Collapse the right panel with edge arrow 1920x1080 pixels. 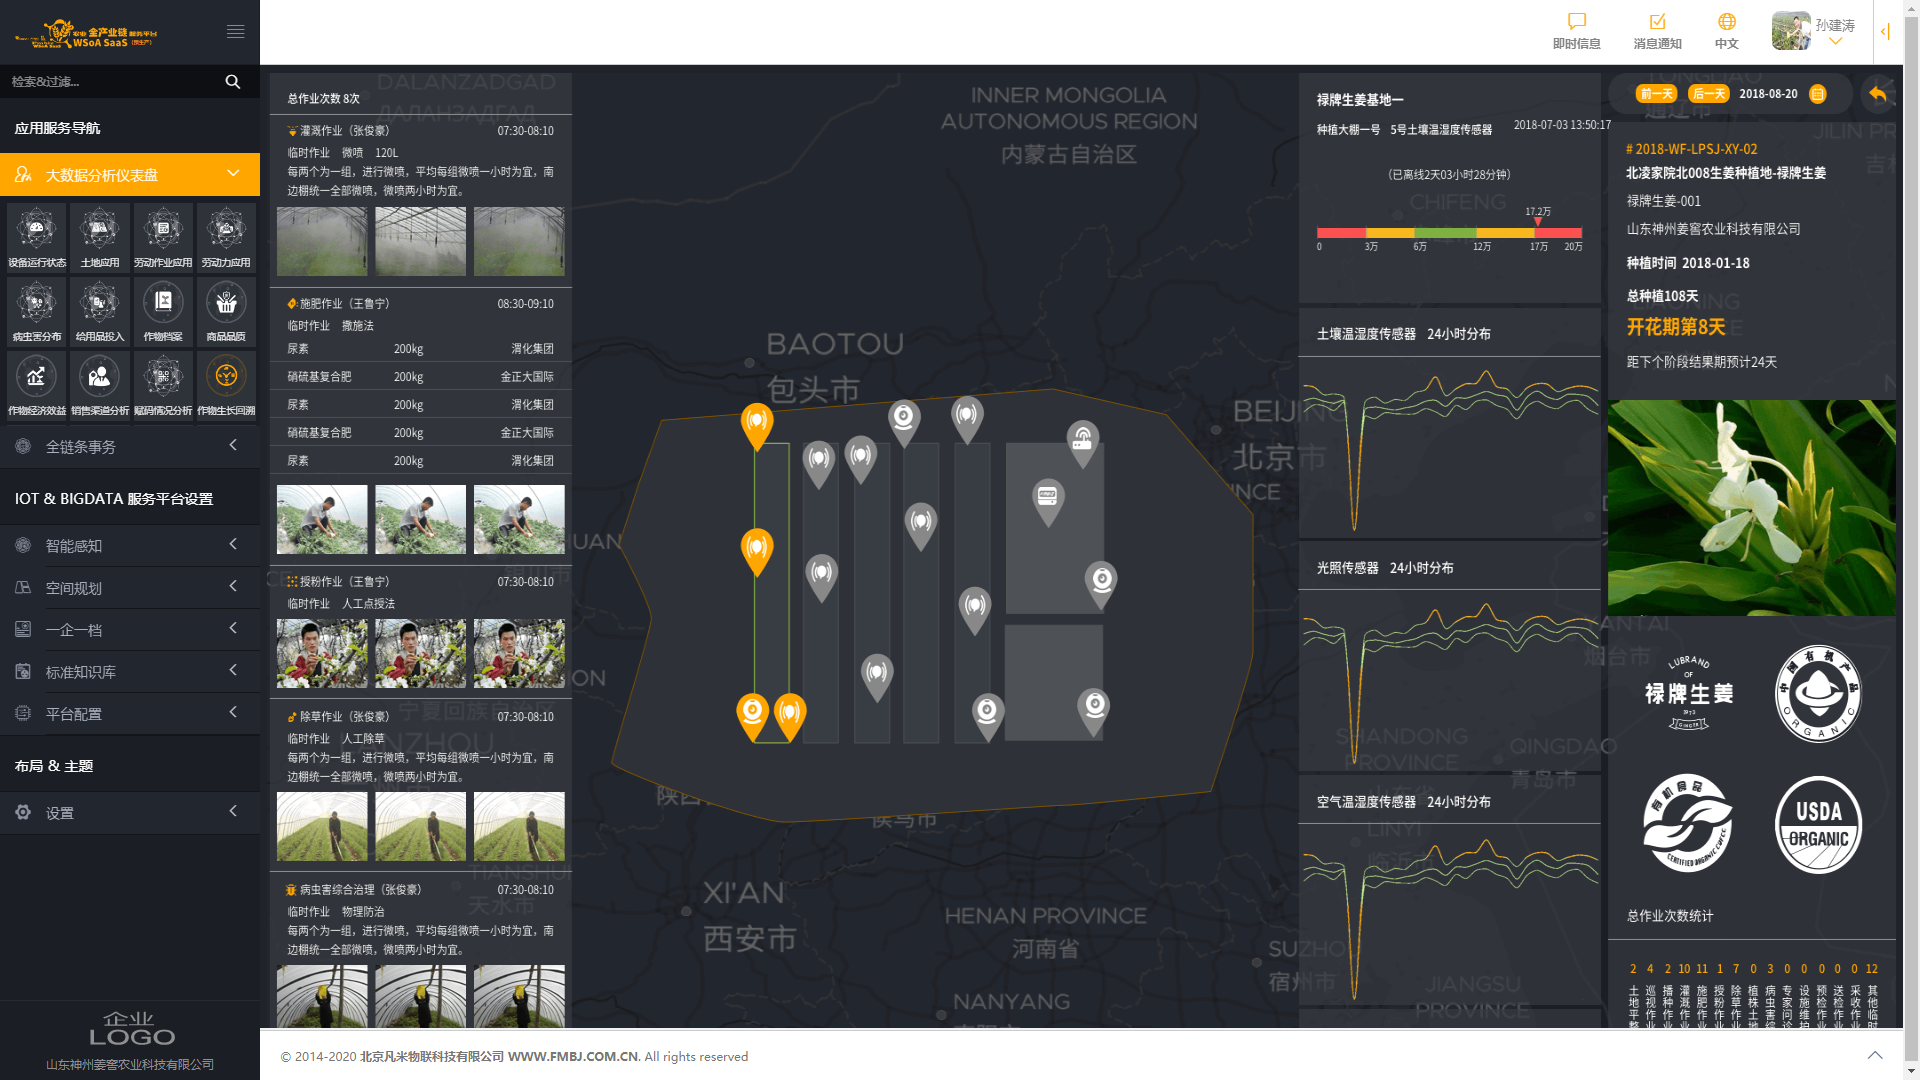click(x=1885, y=32)
